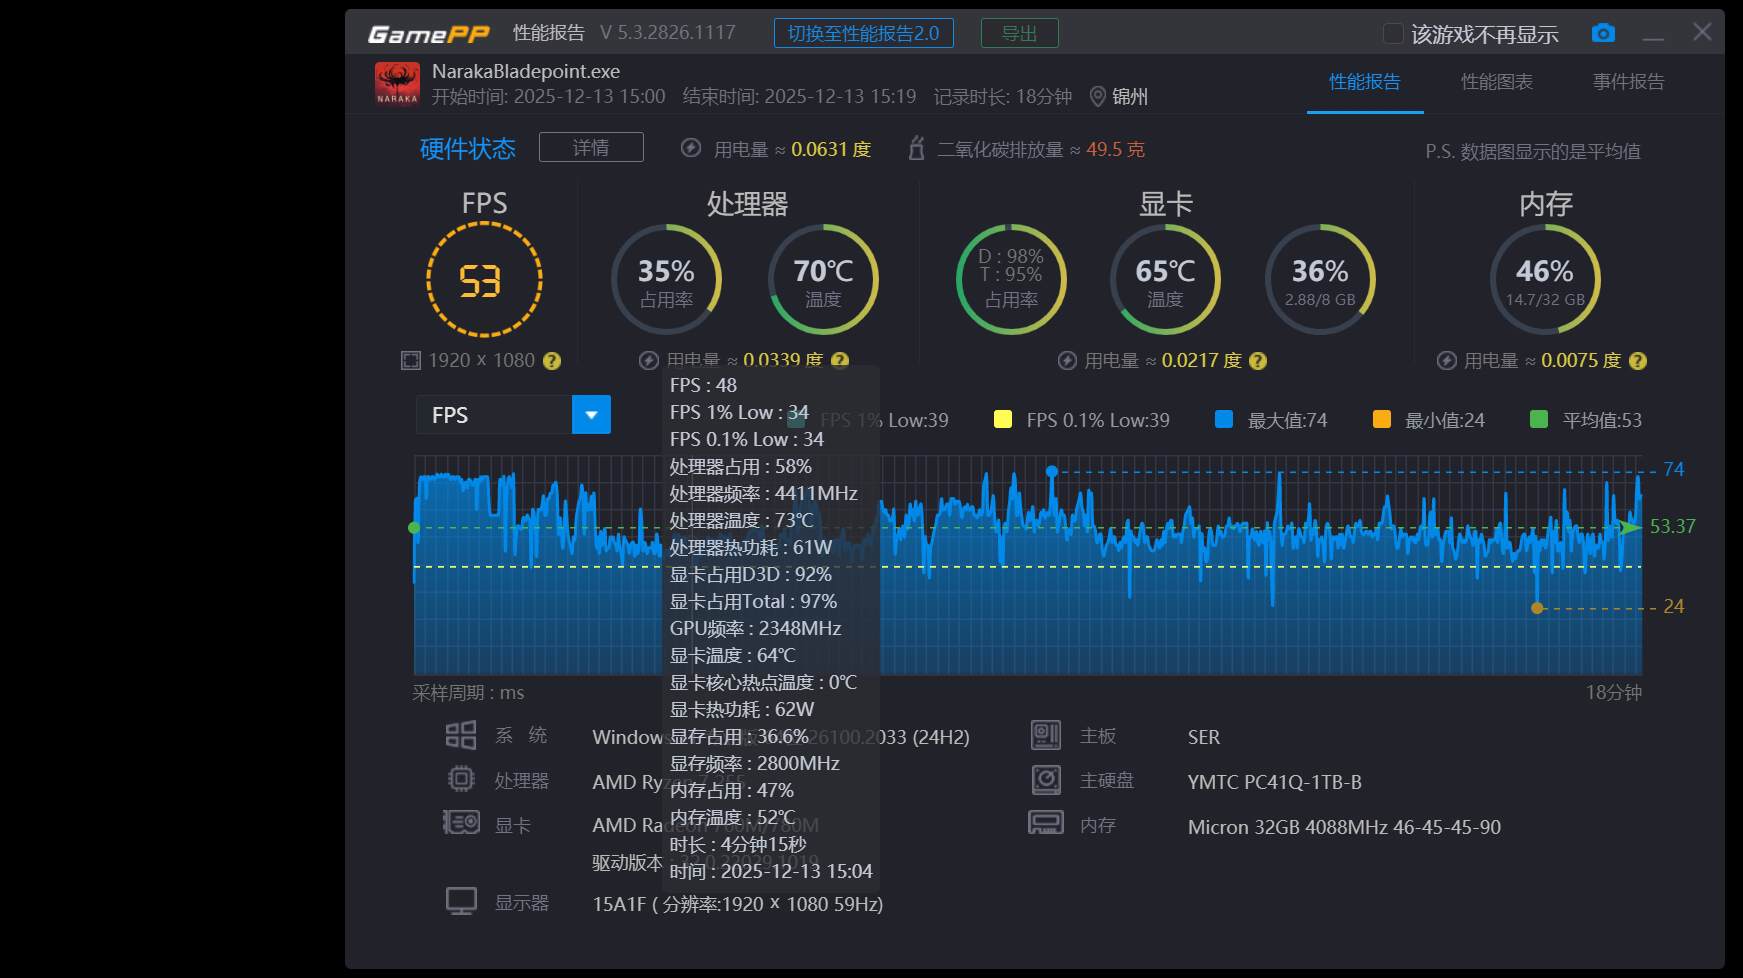Screen dimensions: 1743x978
Task: Click the '记录时长: 18分钟' text
Action: coord(1003,96)
